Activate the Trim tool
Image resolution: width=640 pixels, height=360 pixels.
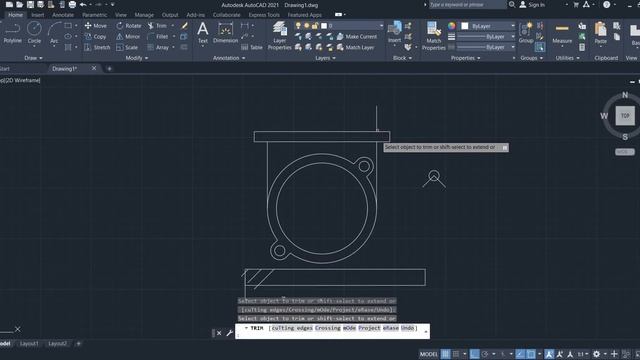click(x=157, y=26)
